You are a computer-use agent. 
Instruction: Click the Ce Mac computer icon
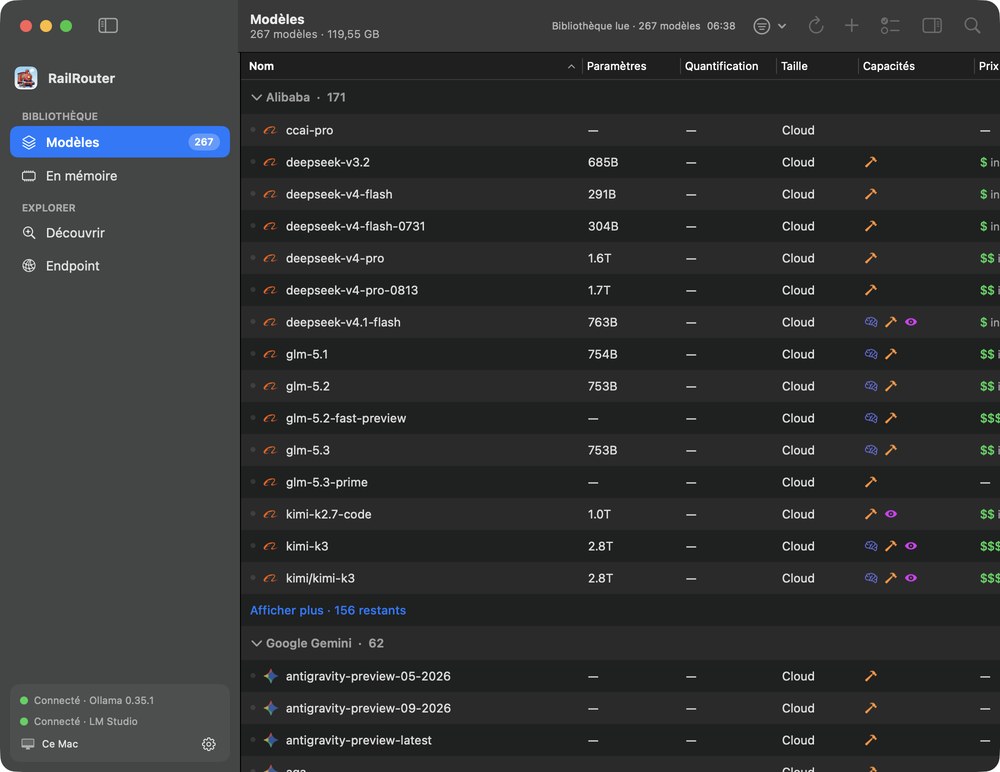point(28,744)
